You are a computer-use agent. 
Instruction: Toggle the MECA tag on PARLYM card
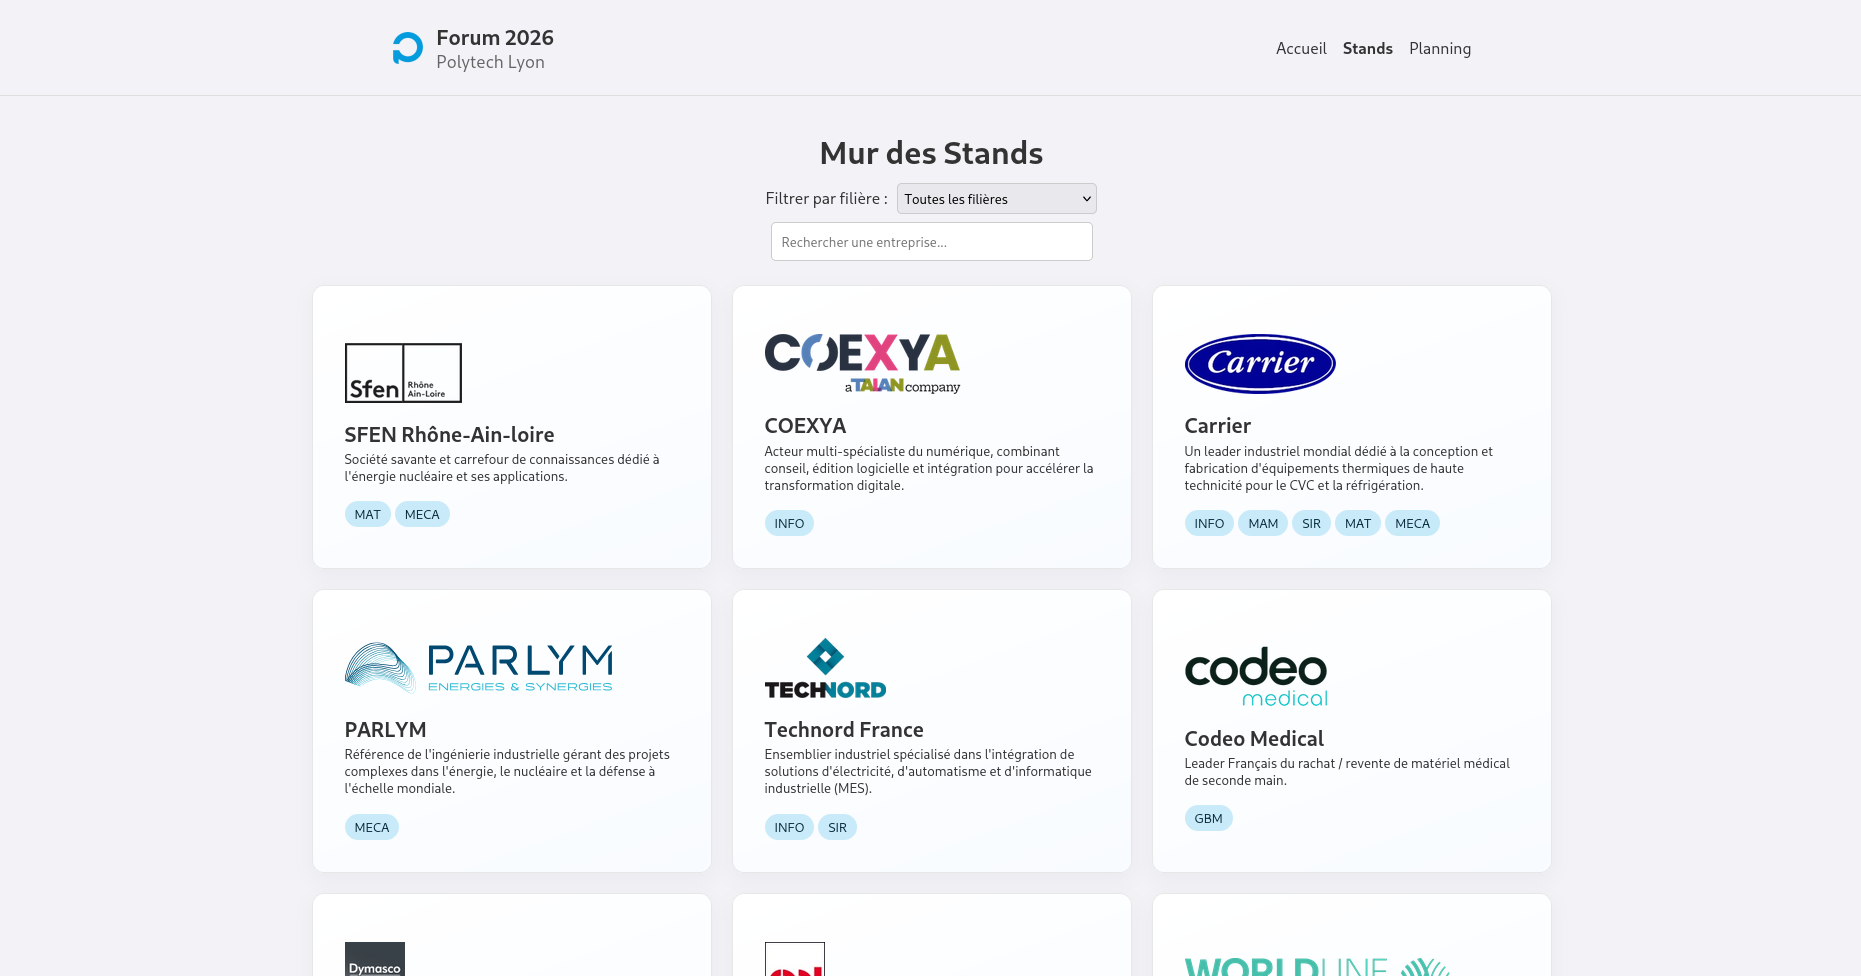371,827
